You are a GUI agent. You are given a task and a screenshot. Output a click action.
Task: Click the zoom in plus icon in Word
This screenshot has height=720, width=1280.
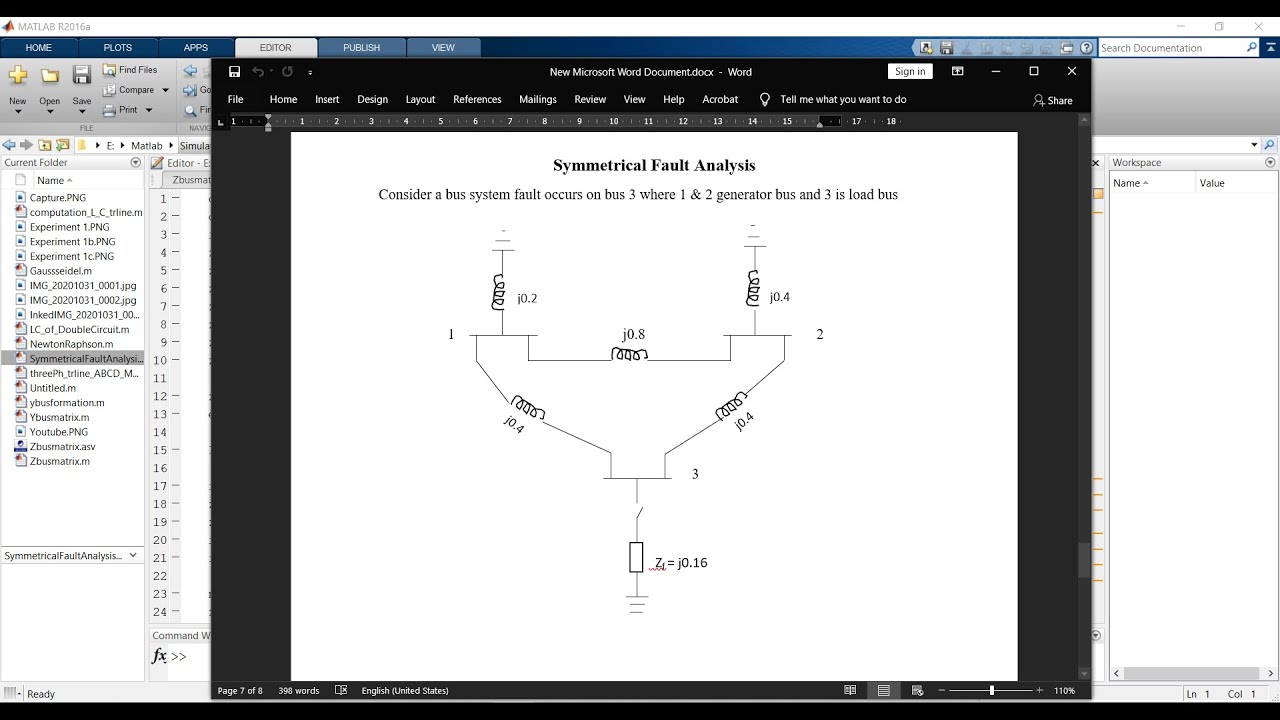click(1039, 691)
